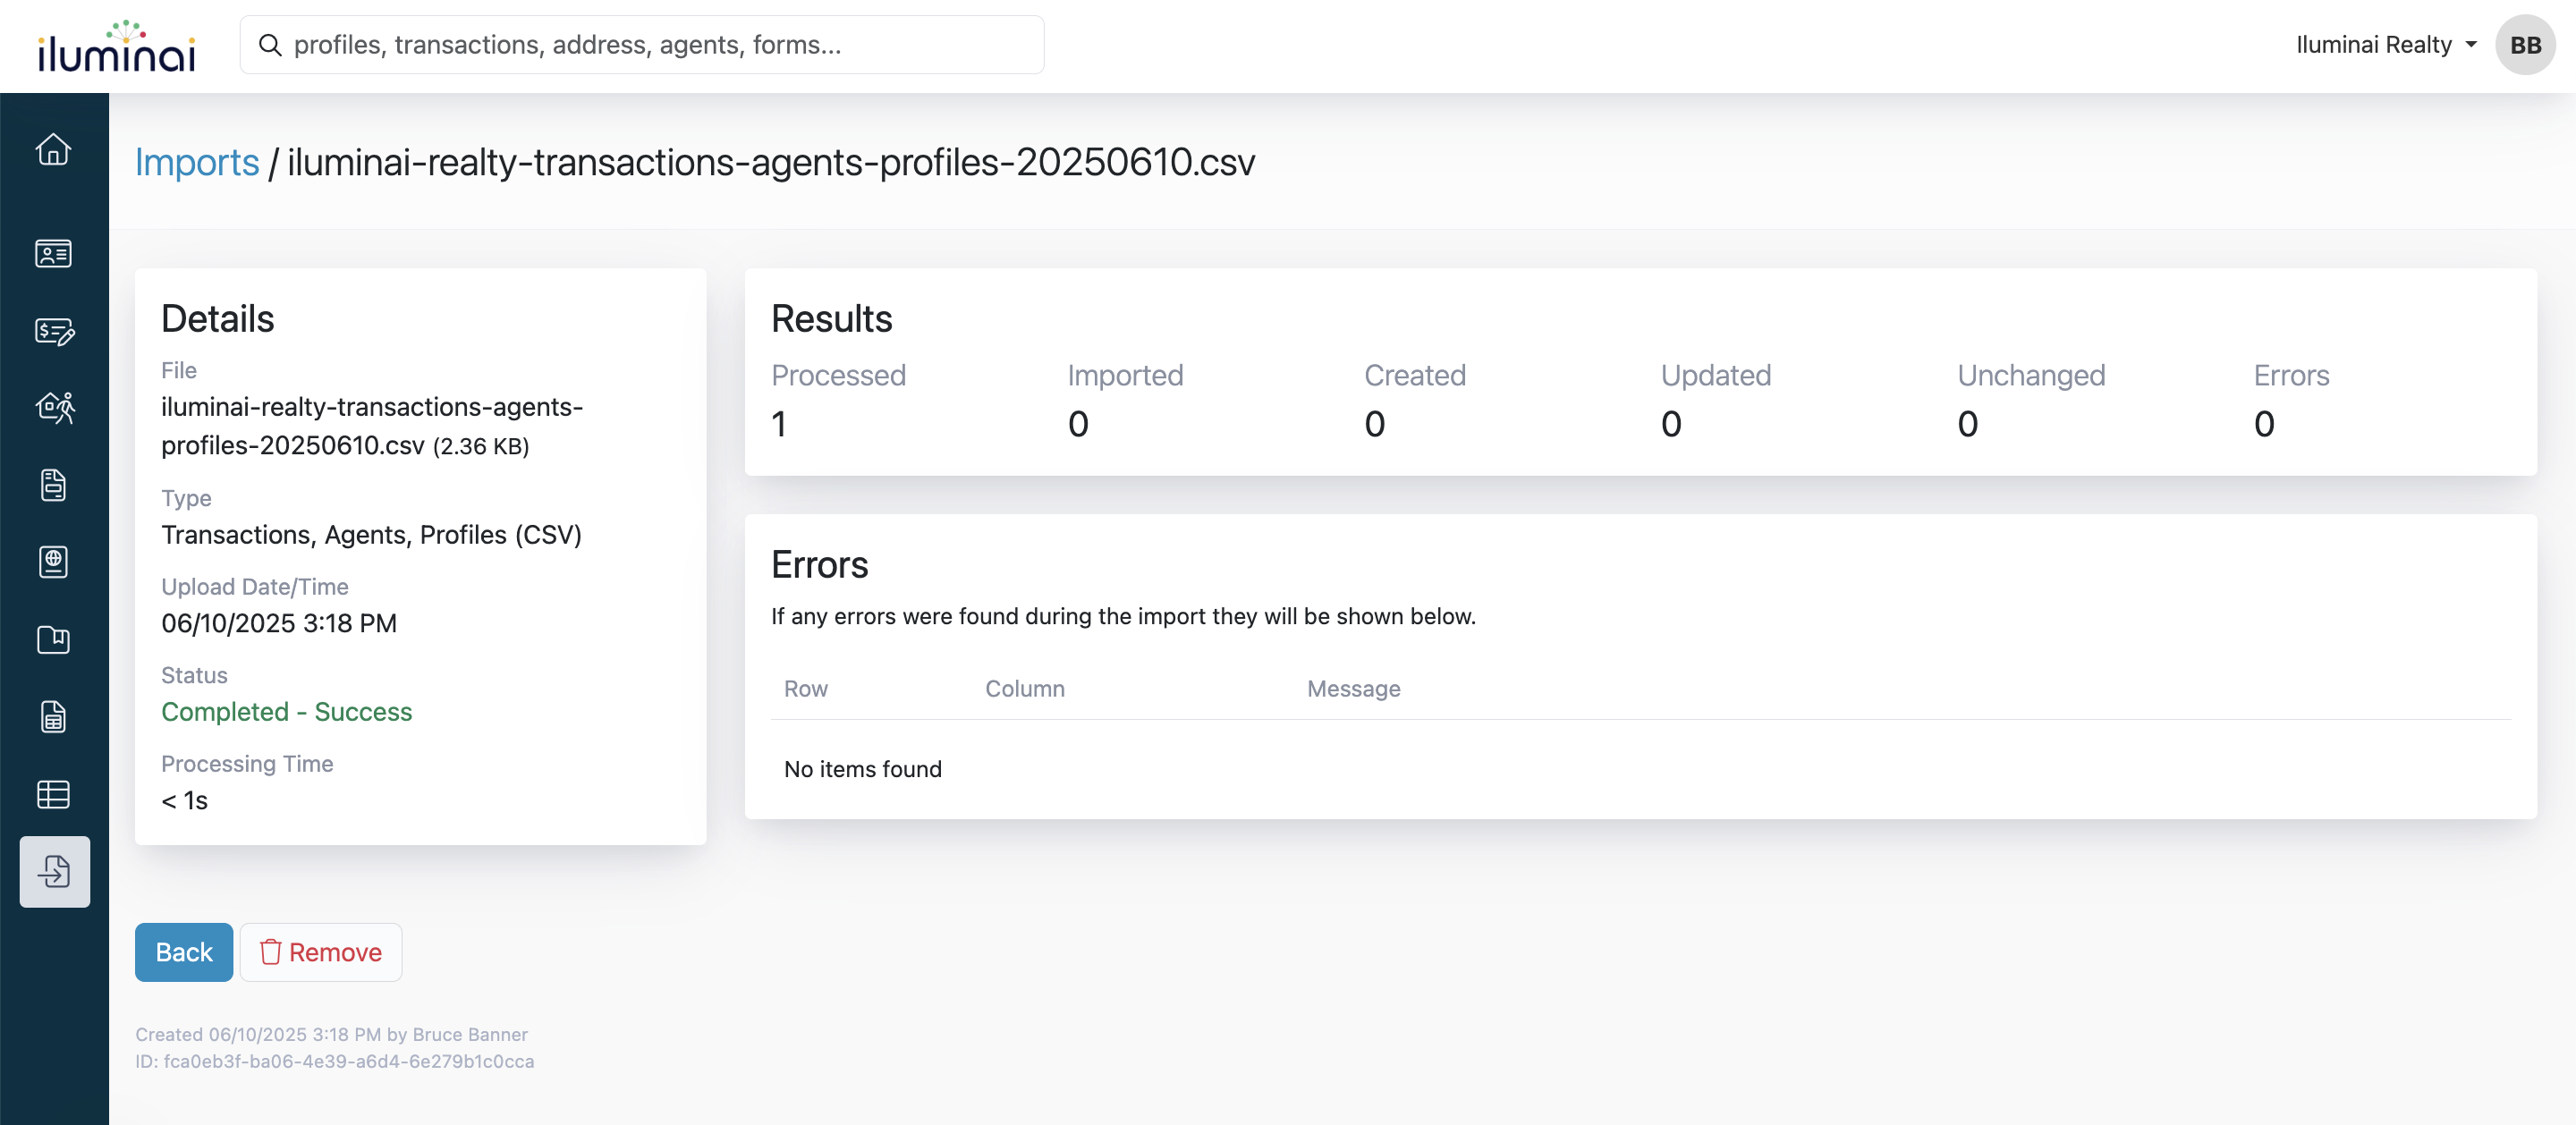This screenshot has height=1125, width=2576.
Task: Expand the Iluminai Realty dropdown
Action: (2384, 45)
